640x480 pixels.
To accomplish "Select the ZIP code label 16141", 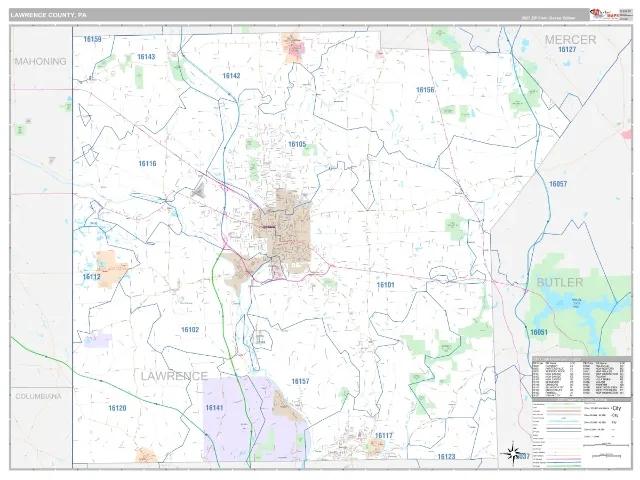I will click(214, 408).
